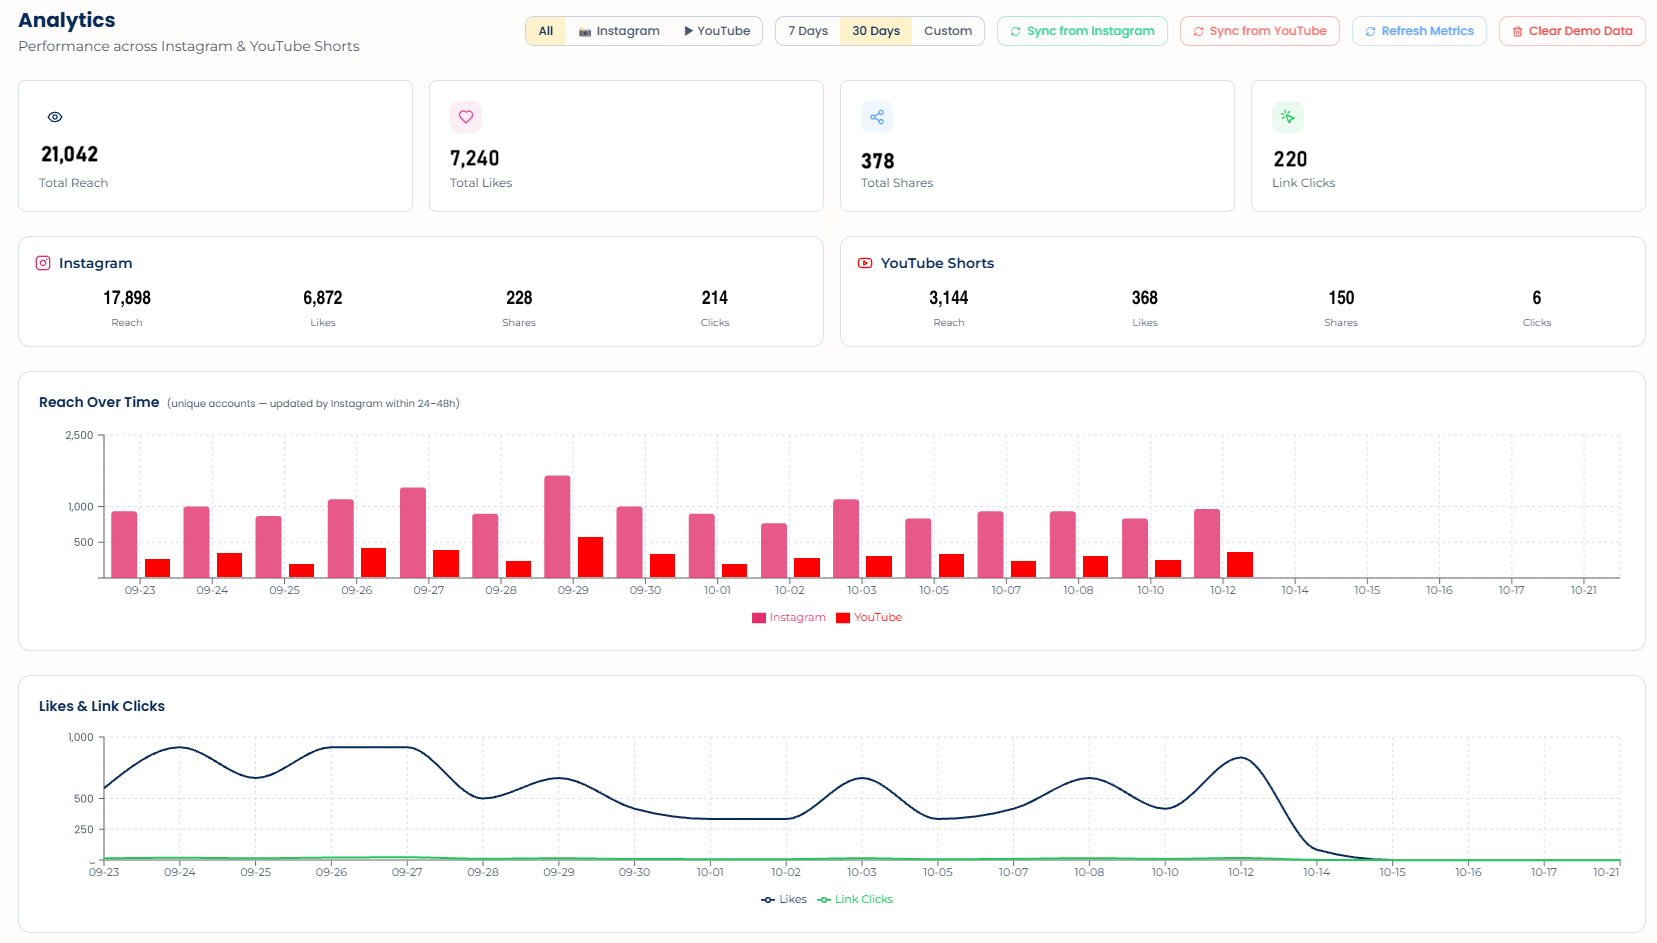Click Instagram clicks value 214
This screenshot has height=943, width=1657.
click(x=715, y=298)
